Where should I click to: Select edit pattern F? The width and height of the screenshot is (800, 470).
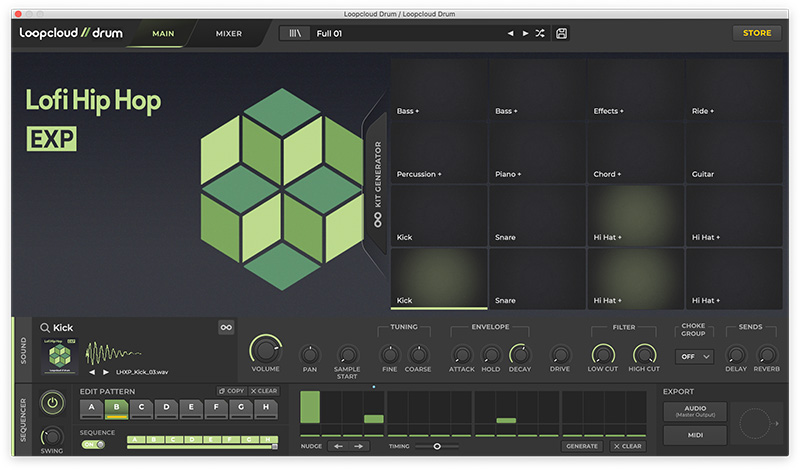pyautogui.click(x=216, y=408)
